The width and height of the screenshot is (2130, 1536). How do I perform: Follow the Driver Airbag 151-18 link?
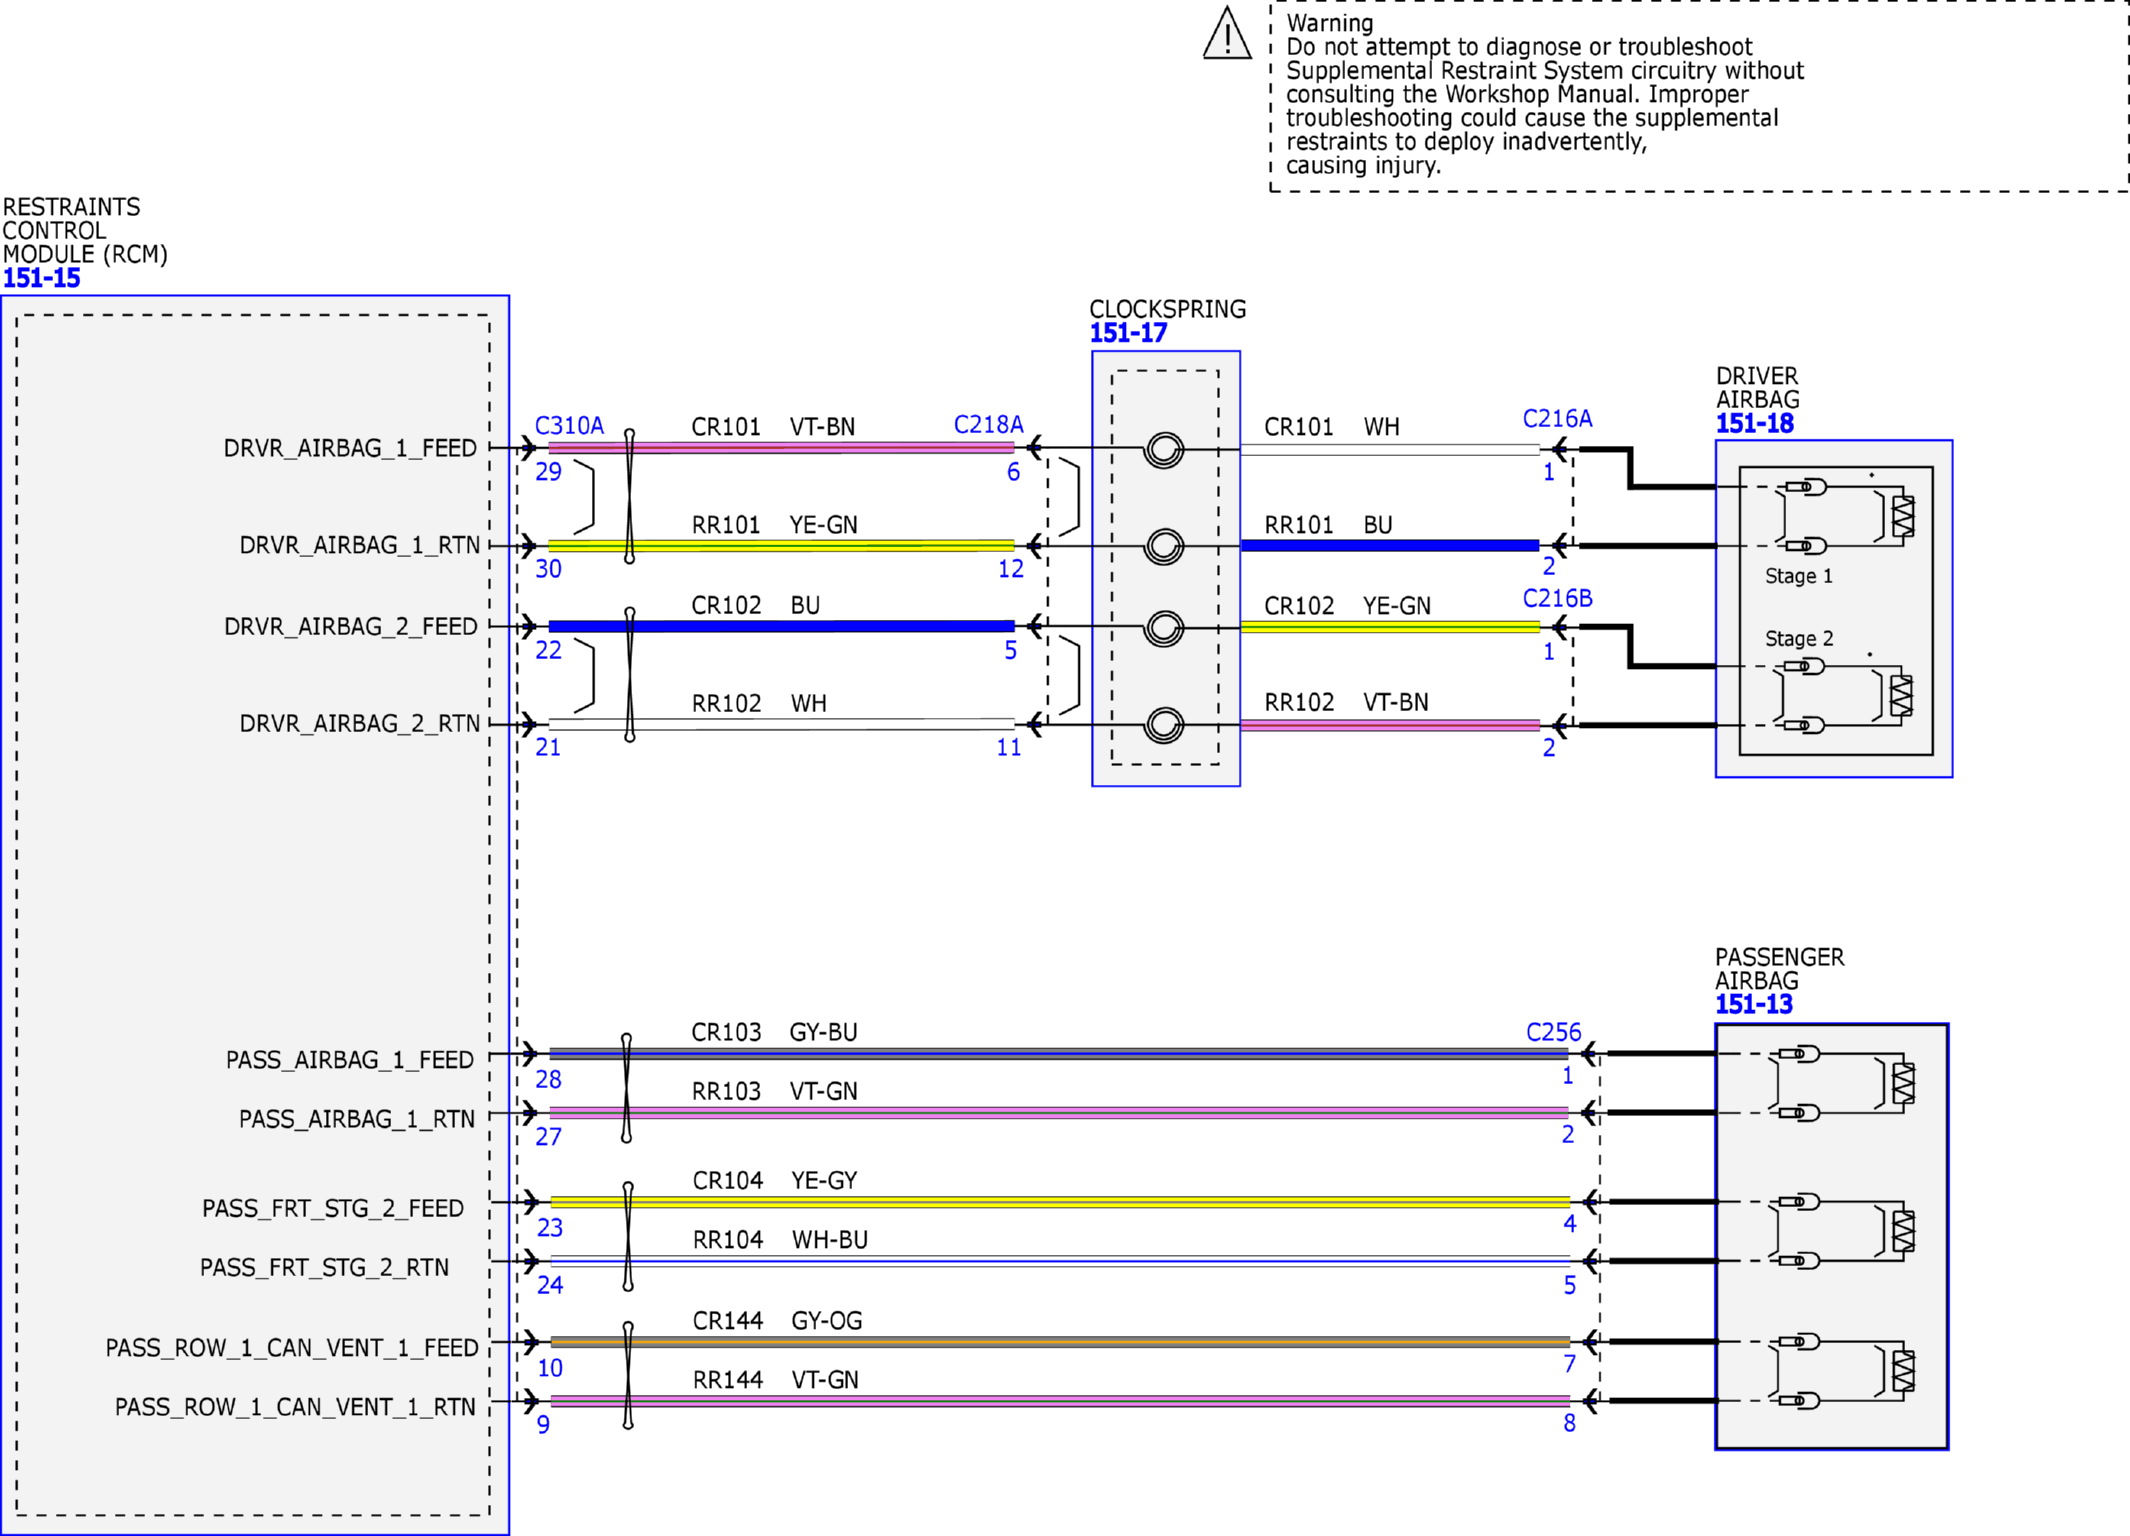(x=1755, y=423)
